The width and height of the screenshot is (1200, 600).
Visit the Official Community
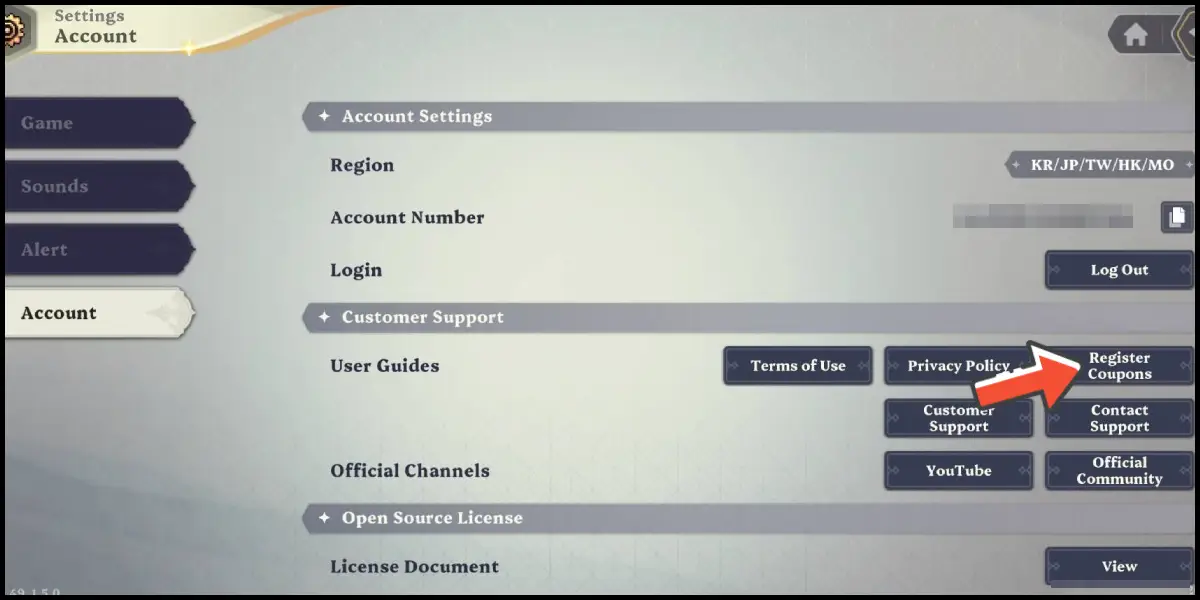[x=1119, y=471]
